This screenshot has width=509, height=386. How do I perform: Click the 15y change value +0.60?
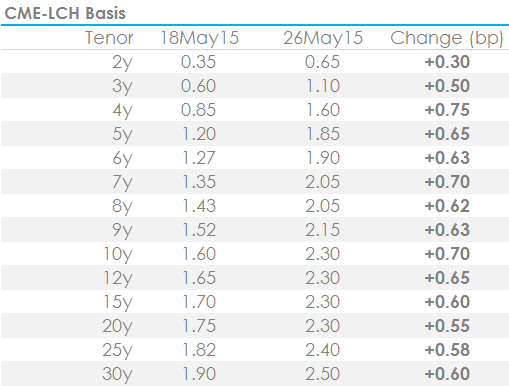(447, 302)
